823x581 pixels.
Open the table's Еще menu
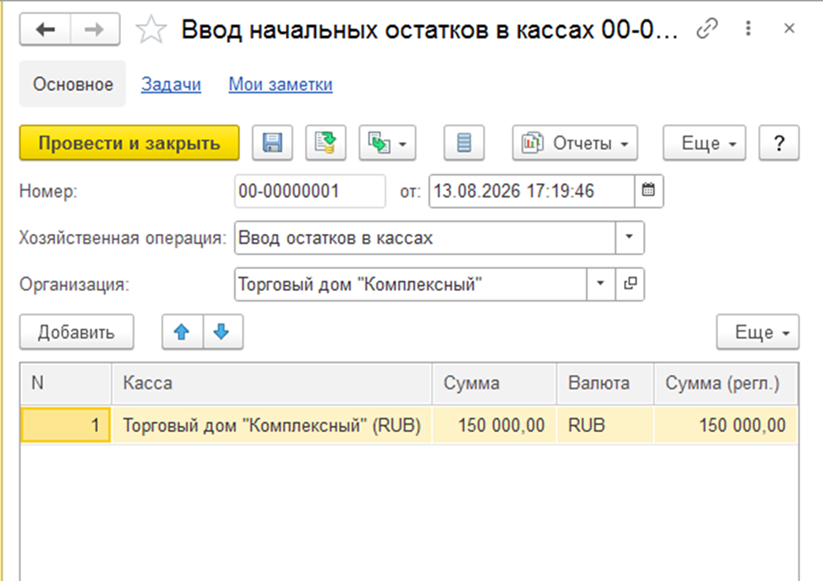pyautogui.click(x=757, y=332)
